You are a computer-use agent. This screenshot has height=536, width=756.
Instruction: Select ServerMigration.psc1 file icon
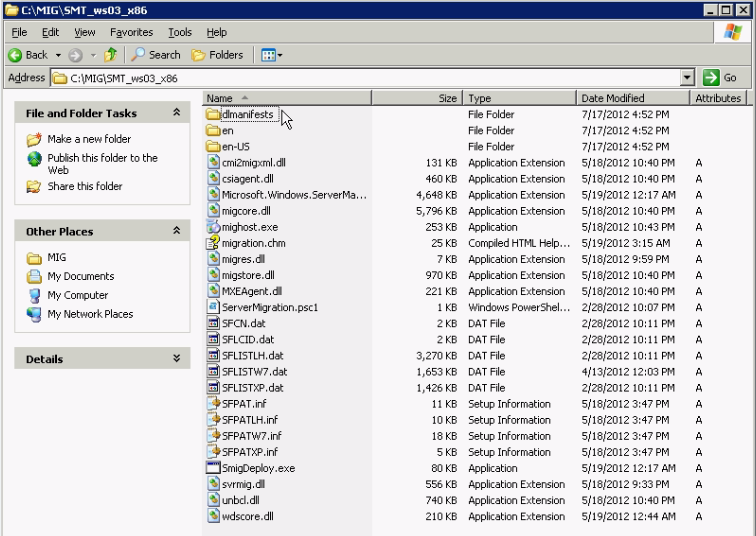pyautogui.click(x=213, y=307)
